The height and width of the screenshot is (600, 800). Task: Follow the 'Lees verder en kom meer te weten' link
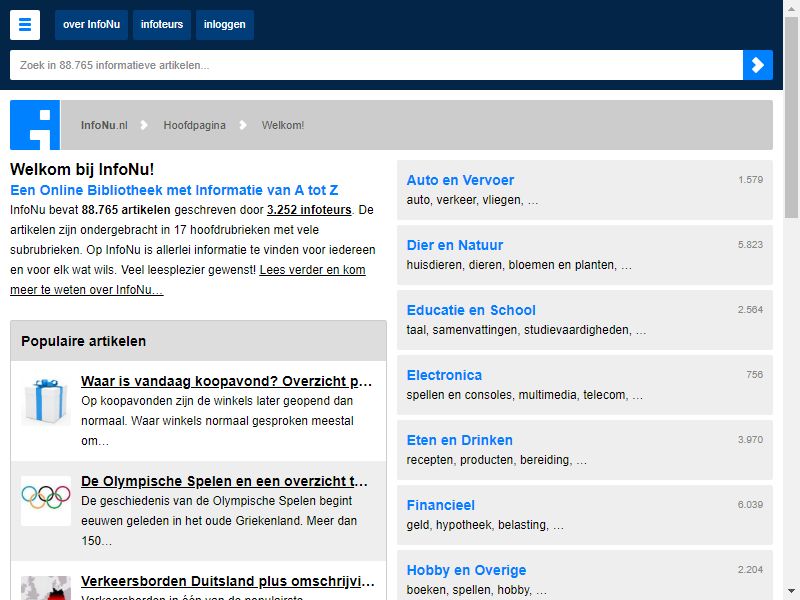pyautogui.click(x=188, y=280)
